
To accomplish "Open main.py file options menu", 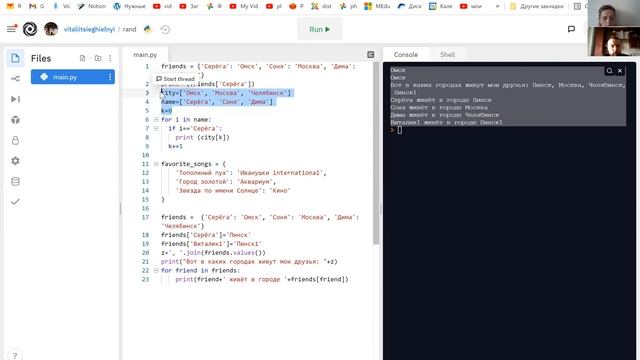I will point(110,77).
